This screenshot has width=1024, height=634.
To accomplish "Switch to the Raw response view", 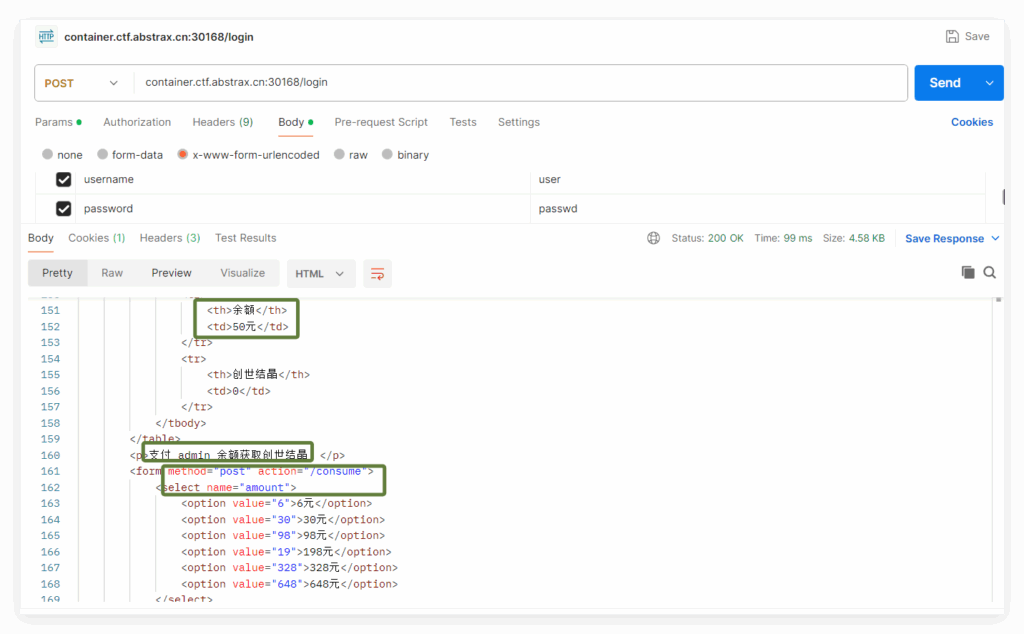I will (x=112, y=273).
